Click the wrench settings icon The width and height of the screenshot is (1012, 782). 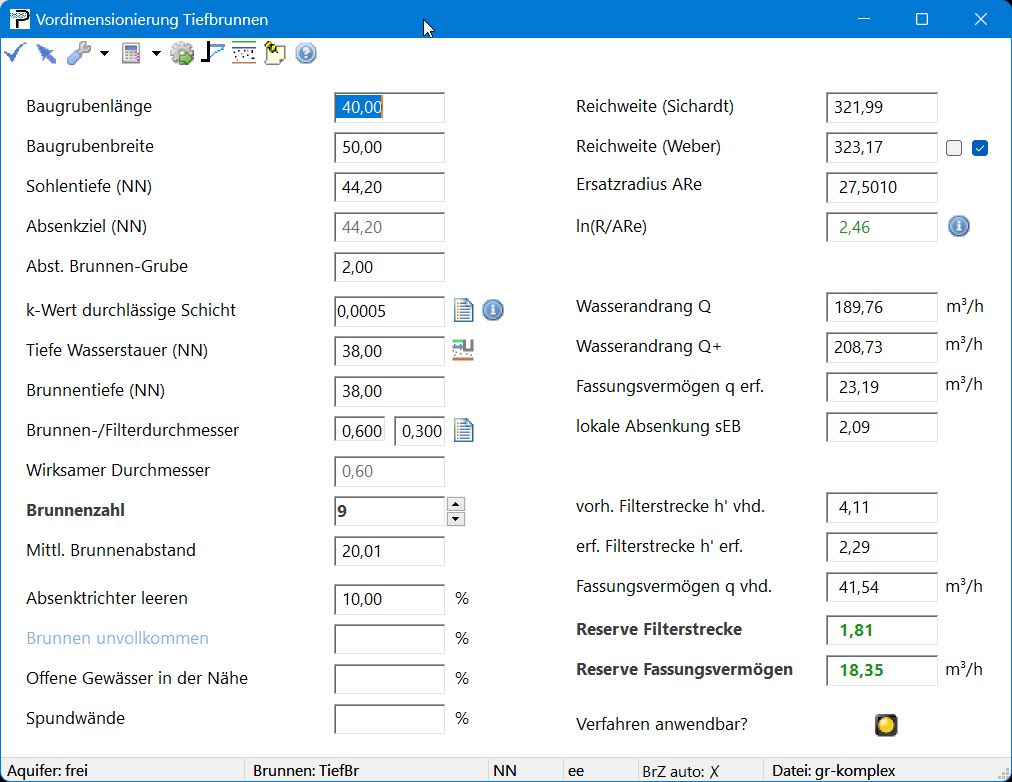(x=79, y=54)
